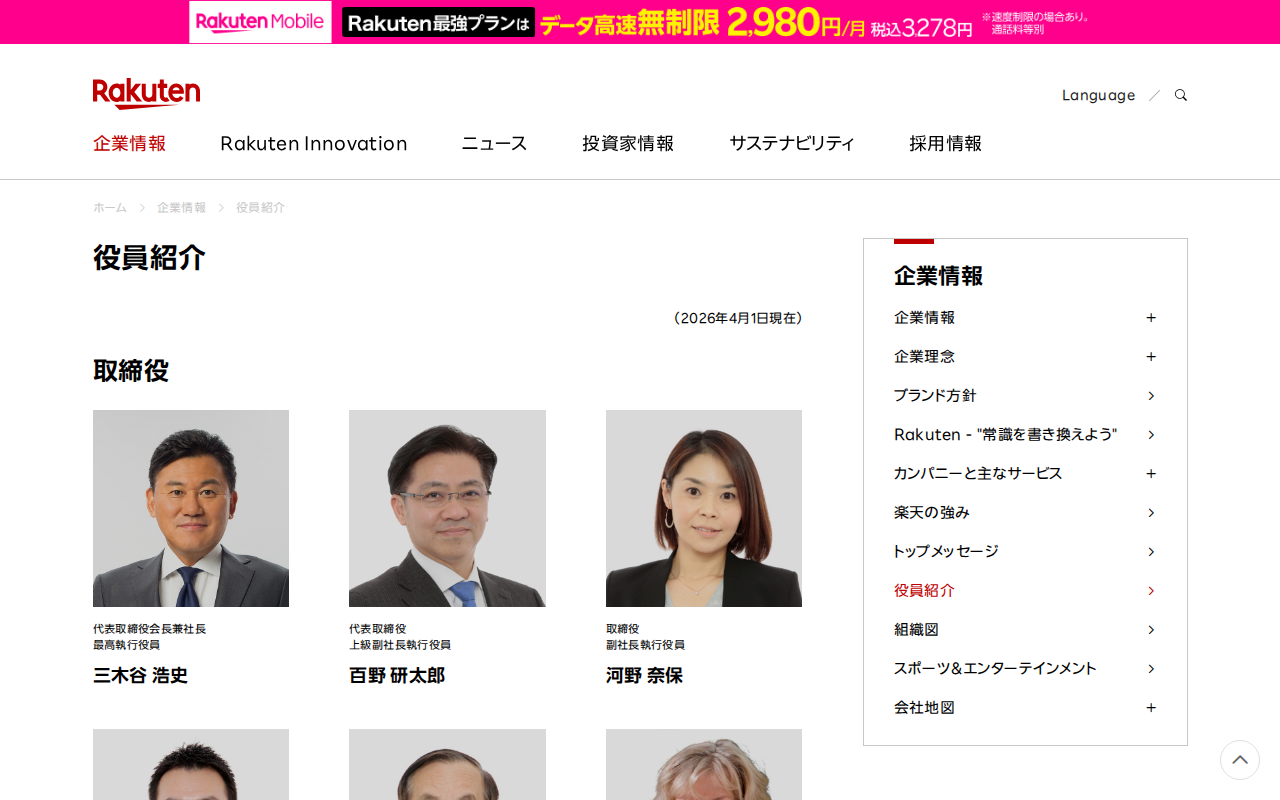Open the ブランド方針 sidebar link
The height and width of the screenshot is (800, 1280).
(935, 396)
